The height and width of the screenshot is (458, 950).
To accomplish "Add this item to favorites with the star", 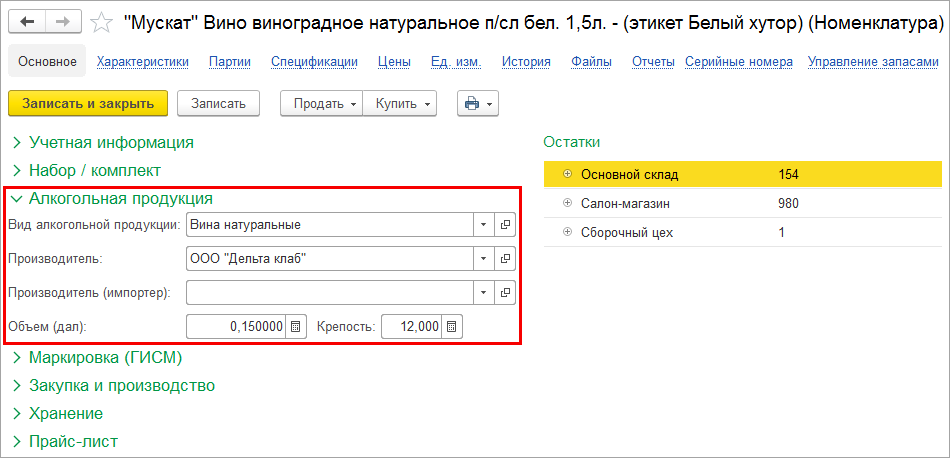I will (101, 22).
